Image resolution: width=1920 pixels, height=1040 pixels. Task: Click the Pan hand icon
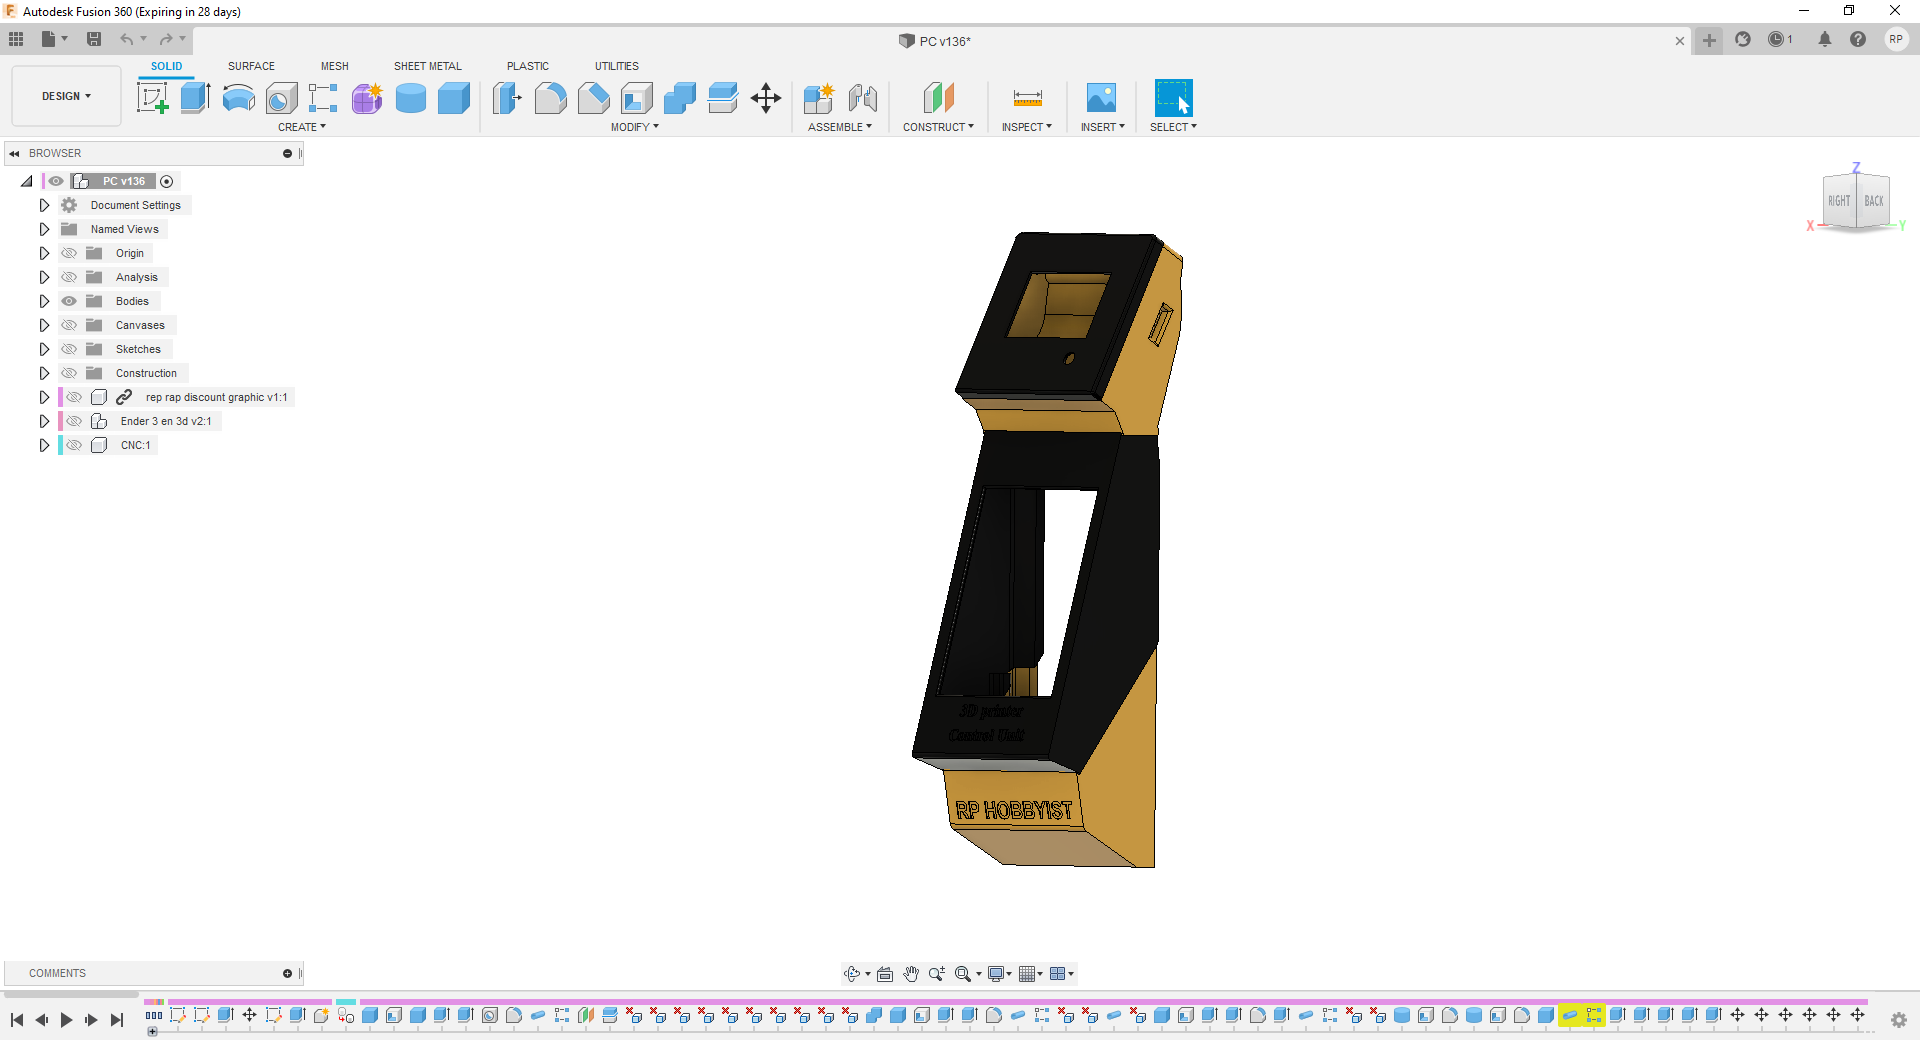point(911,974)
